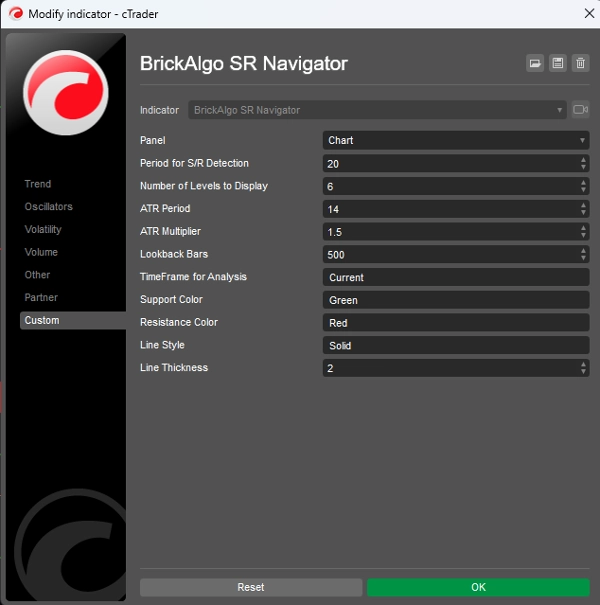Open the Panel dropdown showing Chart

[456, 140]
